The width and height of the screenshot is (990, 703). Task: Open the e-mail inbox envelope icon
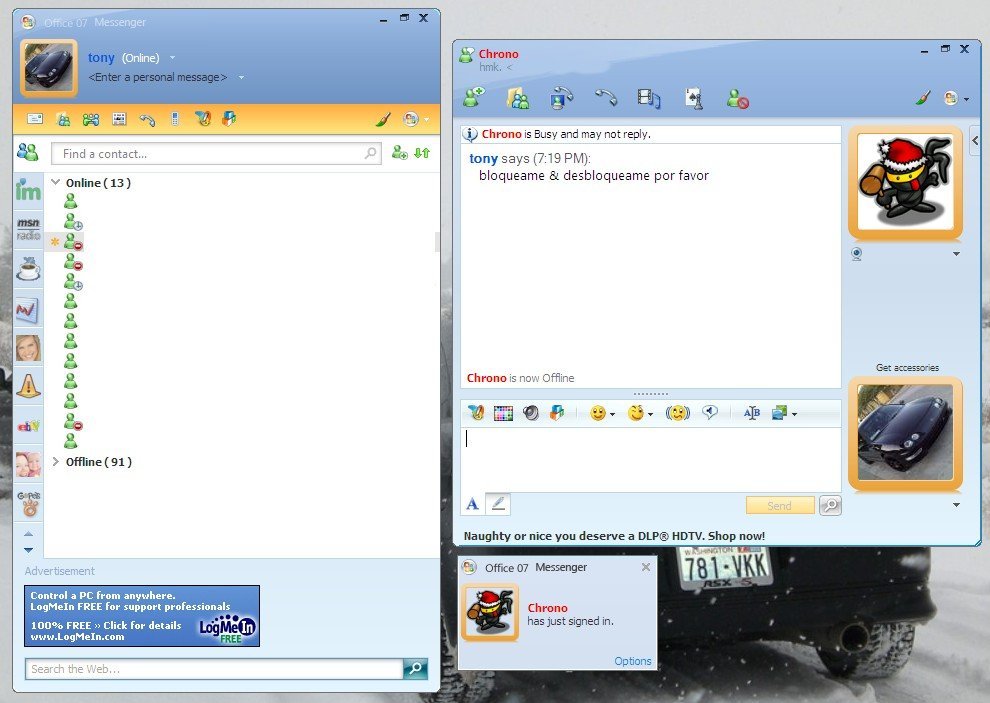point(35,119)
